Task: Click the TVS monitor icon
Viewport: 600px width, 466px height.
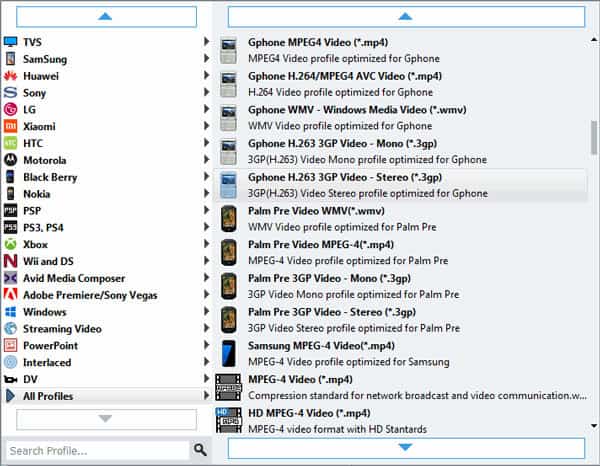Action: [x=10, y=42]
